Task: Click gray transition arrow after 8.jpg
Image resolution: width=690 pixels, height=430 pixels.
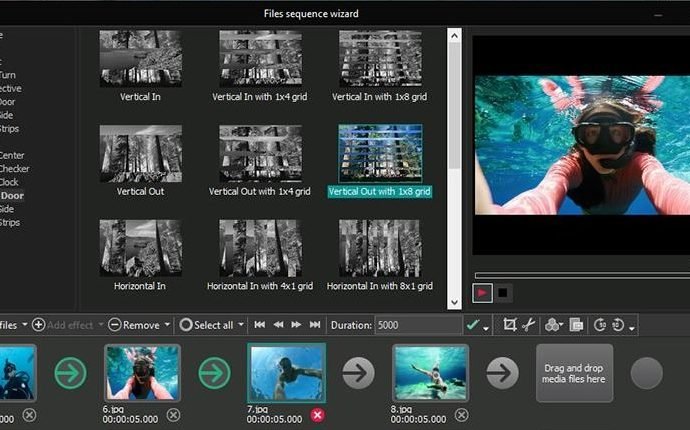Action: point(502,373)
